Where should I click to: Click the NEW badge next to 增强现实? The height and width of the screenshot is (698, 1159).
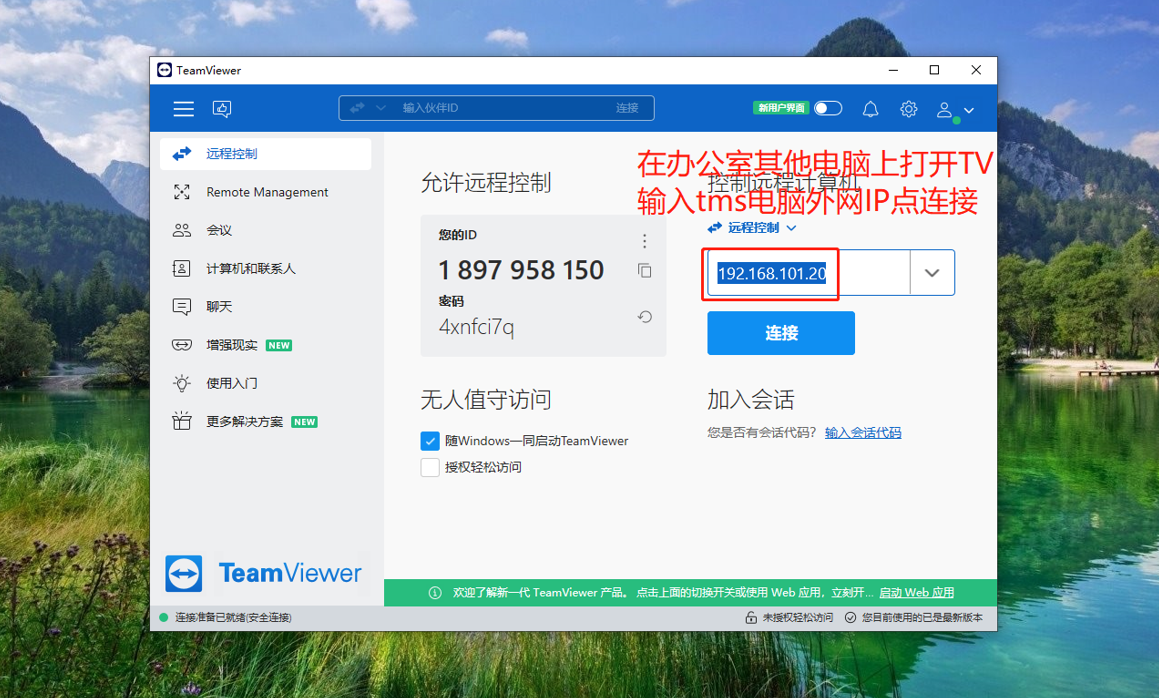tap(279, 345)
